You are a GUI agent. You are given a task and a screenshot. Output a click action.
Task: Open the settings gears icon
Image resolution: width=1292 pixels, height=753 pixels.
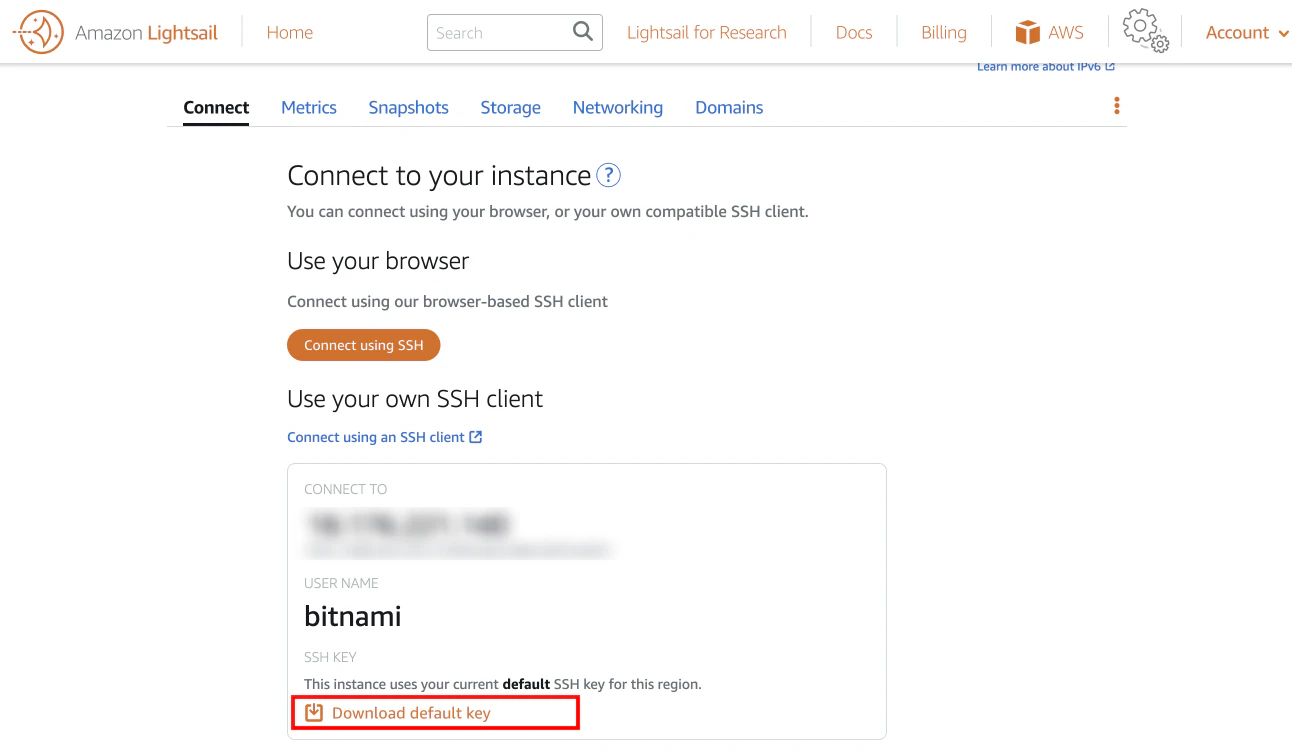[x=1145, y=31]
